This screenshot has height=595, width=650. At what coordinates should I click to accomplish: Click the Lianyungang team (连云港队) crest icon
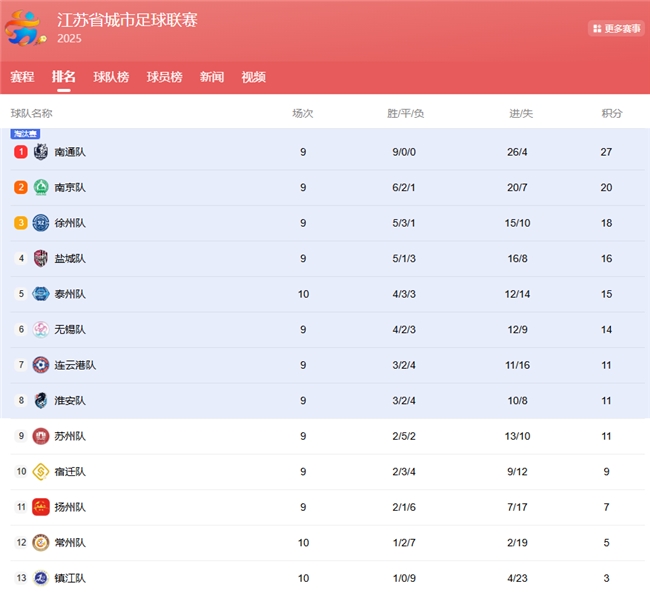[41, 365]
